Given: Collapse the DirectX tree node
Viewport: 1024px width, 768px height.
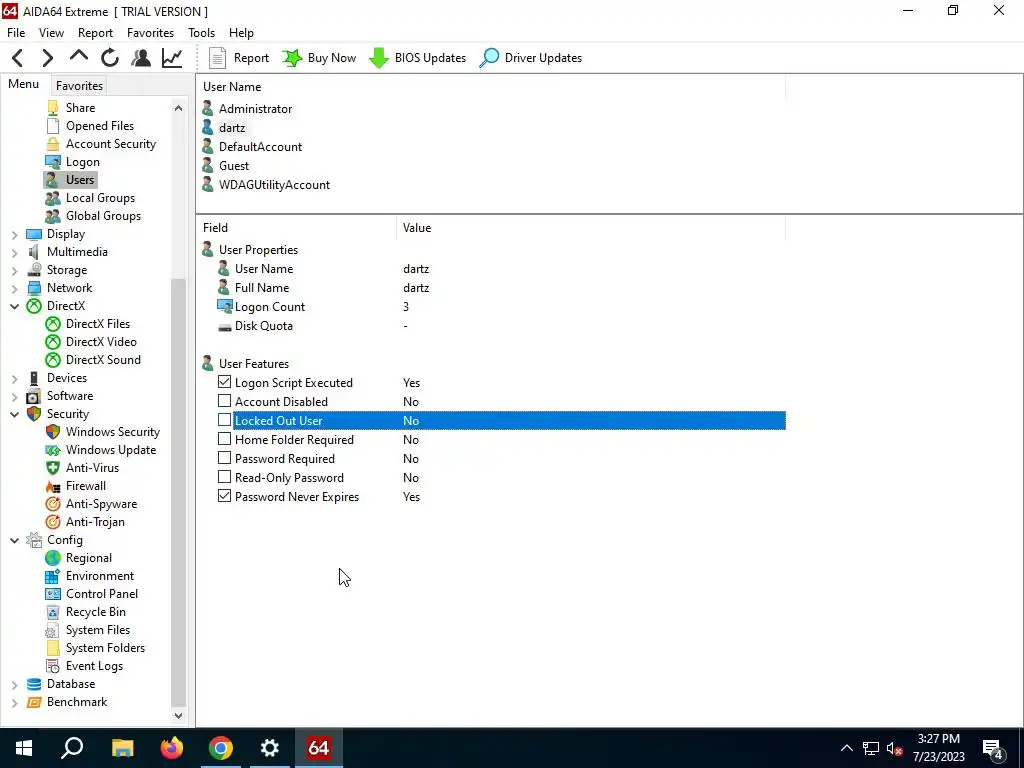Looking at the screenshot, I should 14,306.
